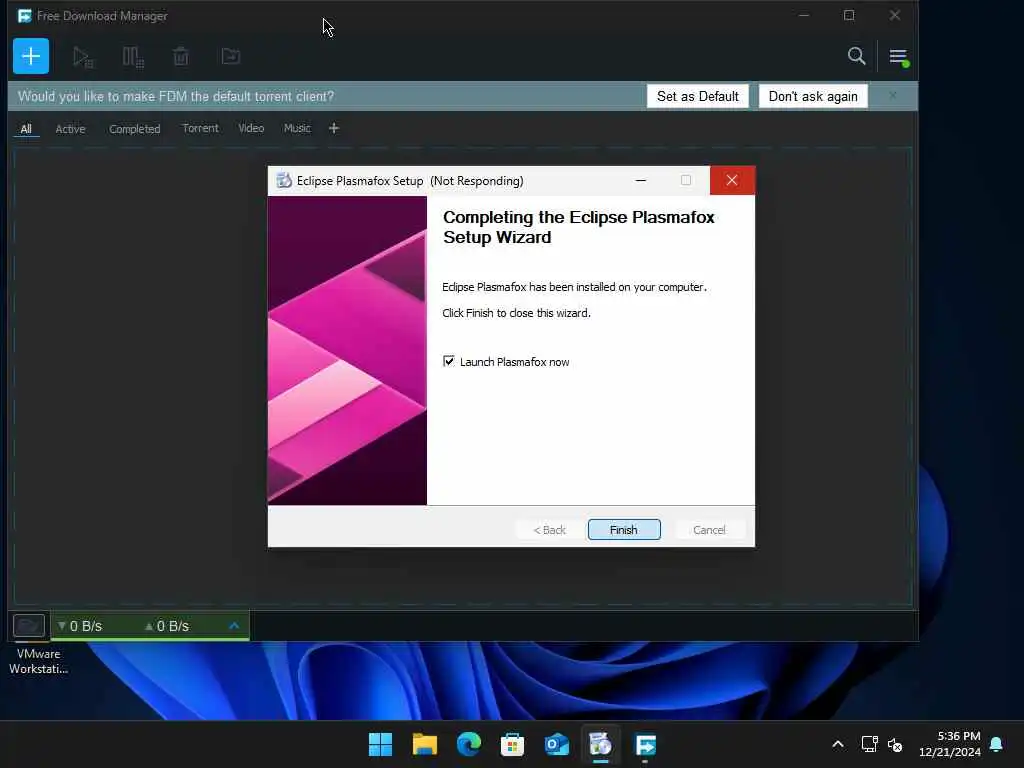1024x768 pixels.
Task: Click the muted volume tray icon
Action: [895, 744]
